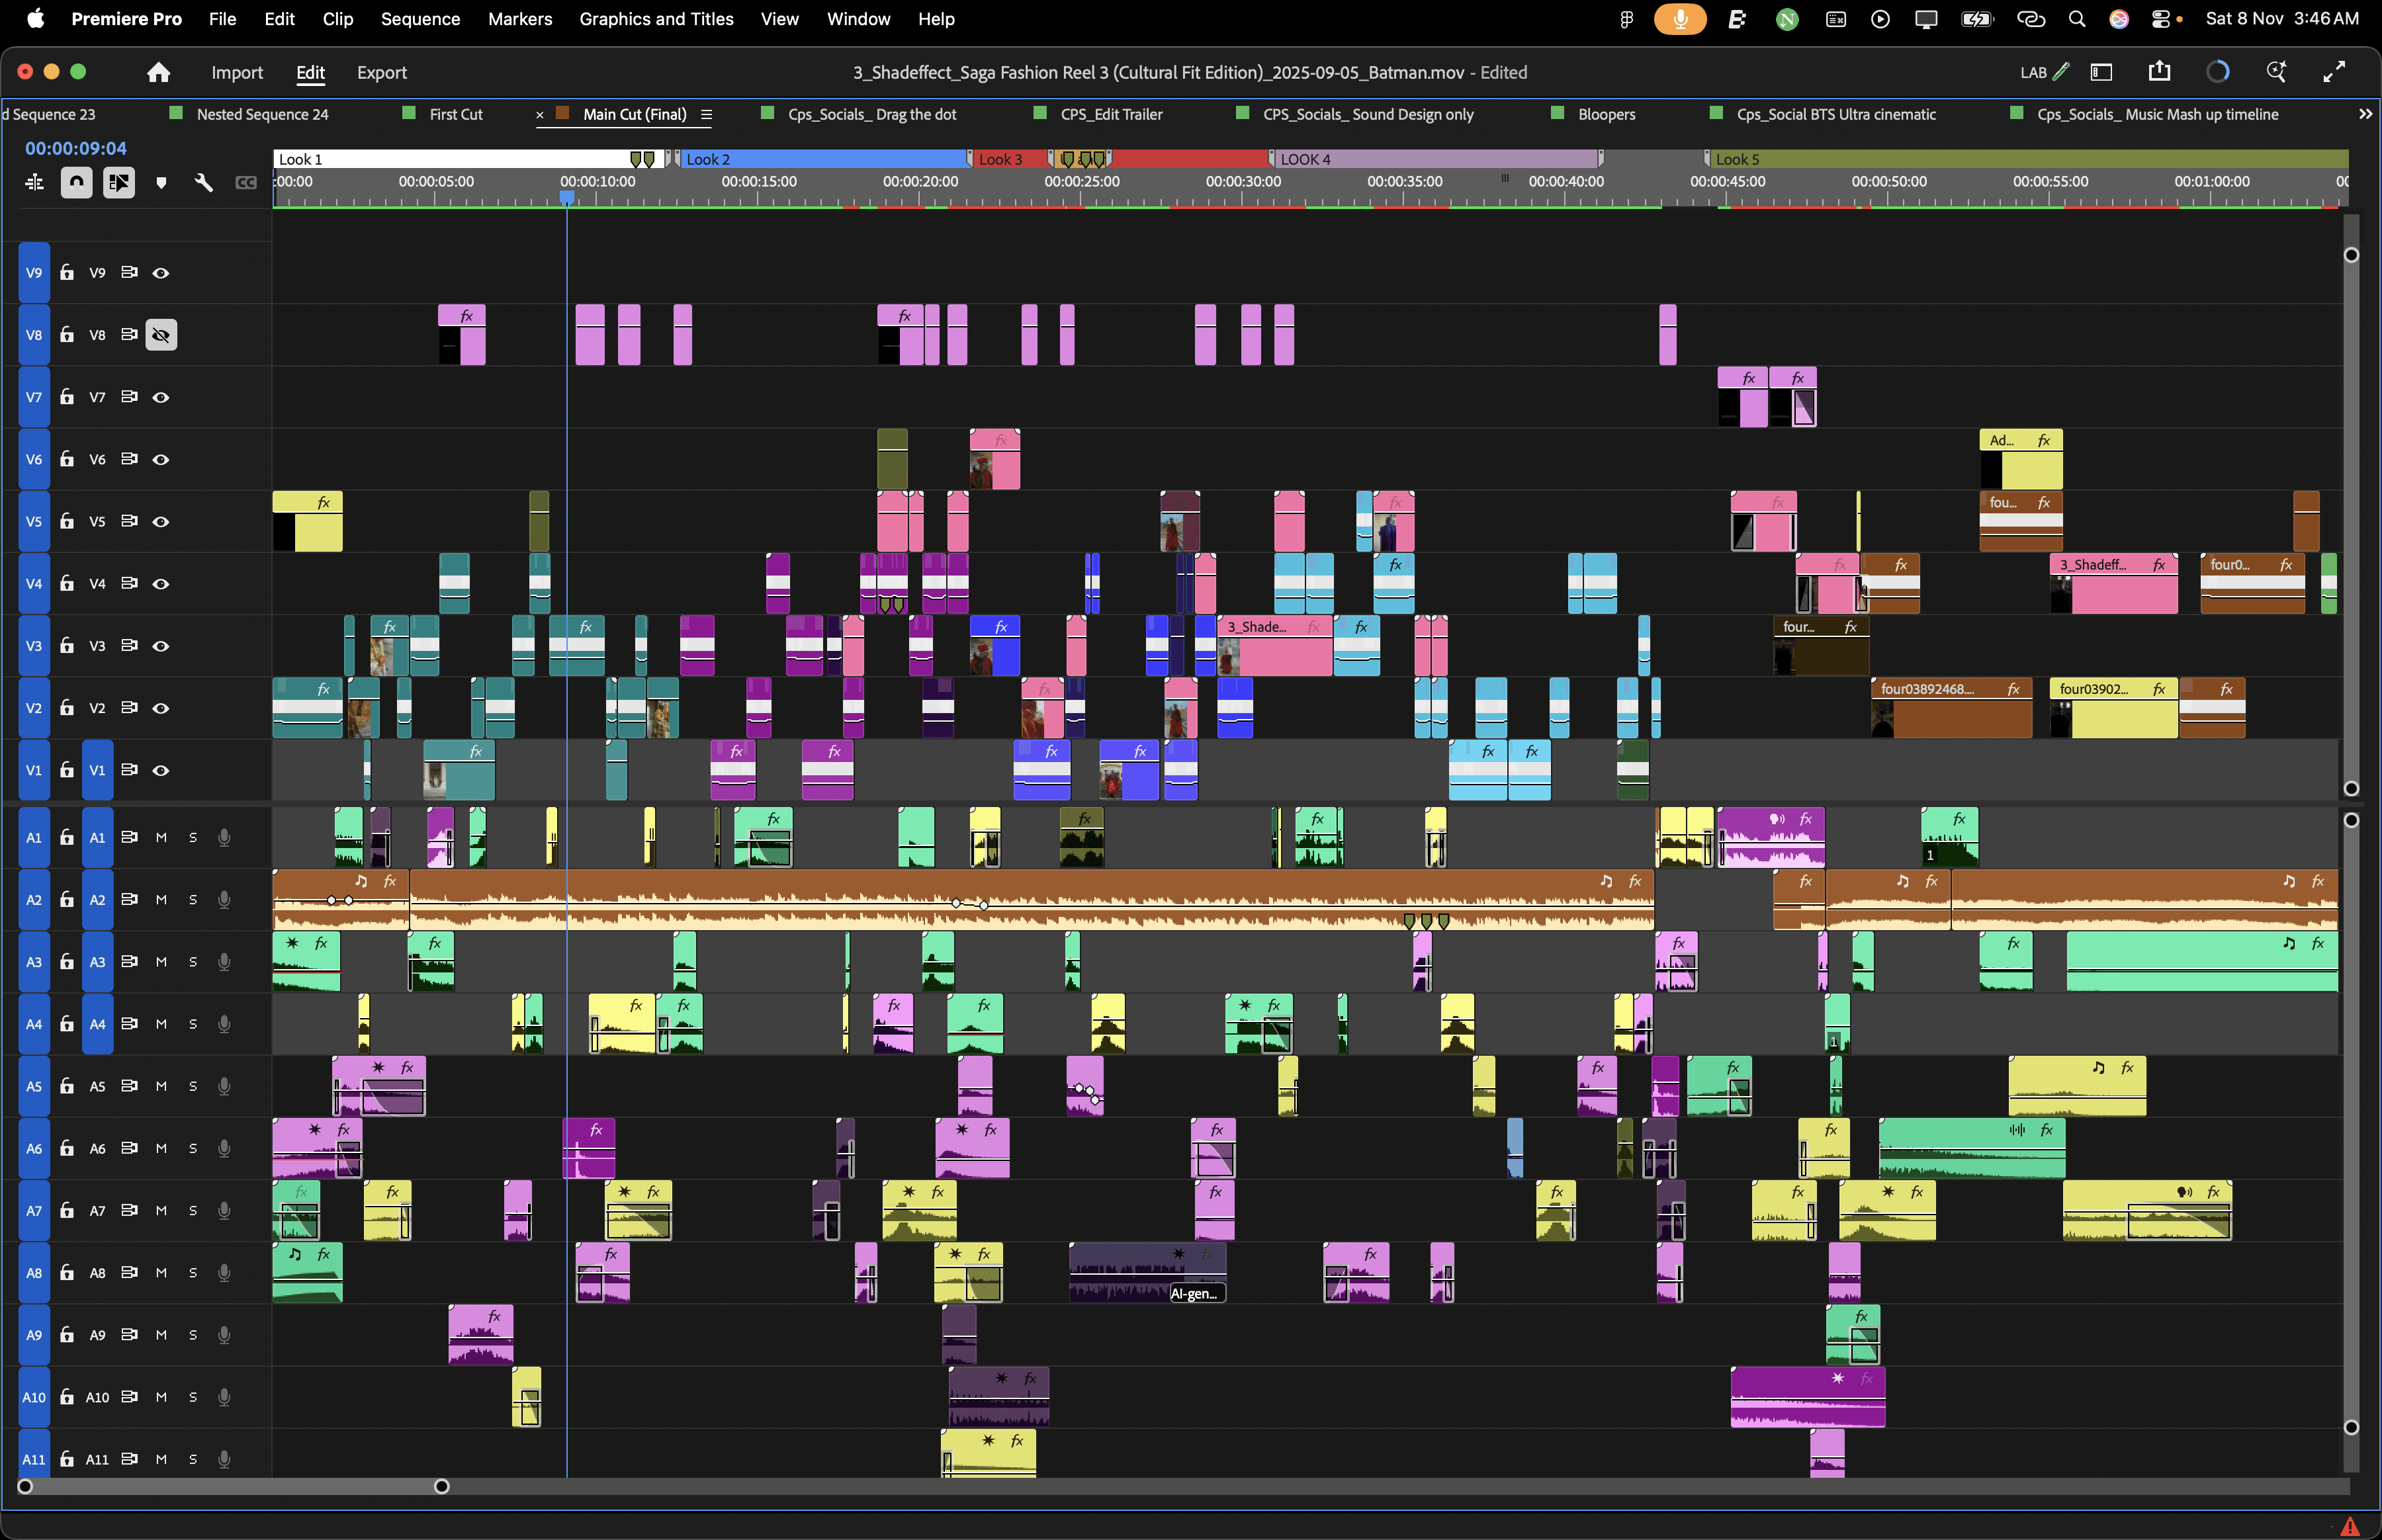Open the Sequence menu in menu bar

coord(420,19)
